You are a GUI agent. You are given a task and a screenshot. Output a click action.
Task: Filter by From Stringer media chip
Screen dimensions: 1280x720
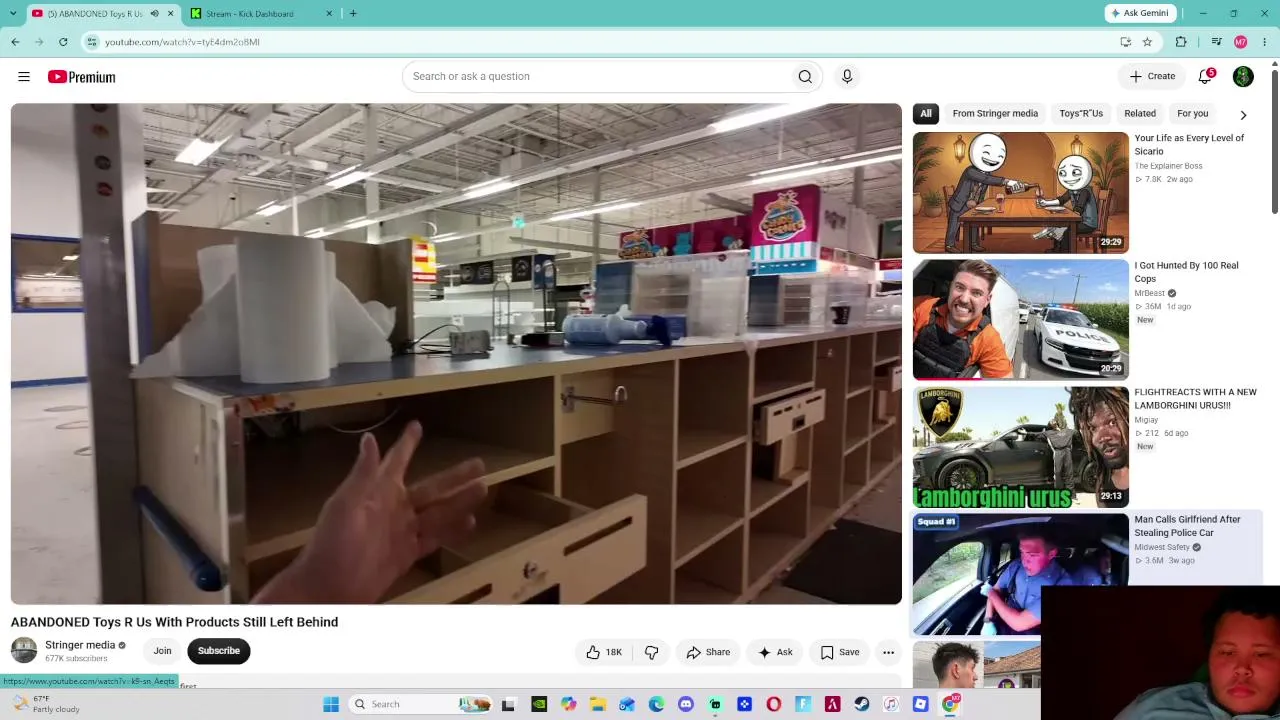pos(995,114)
